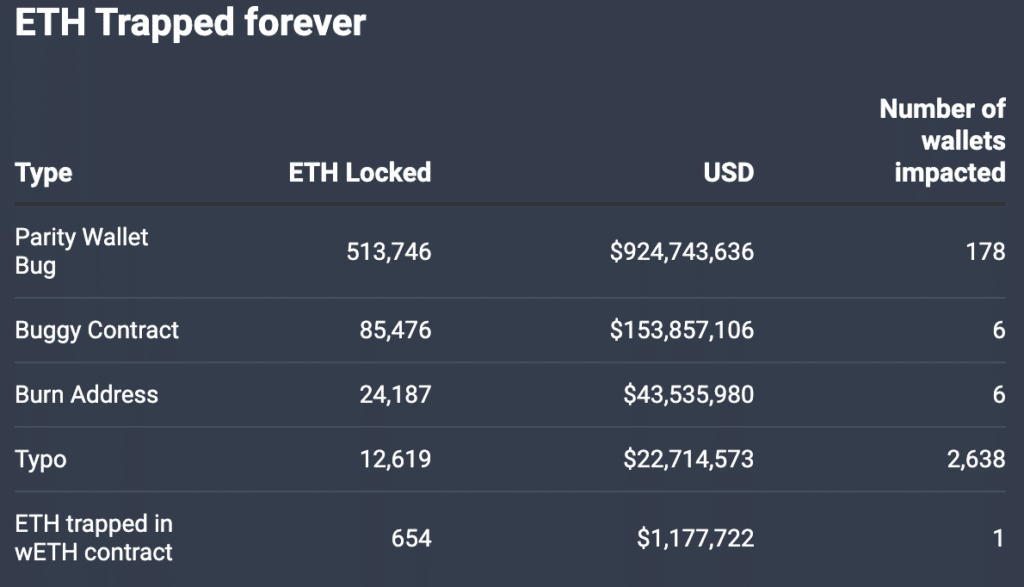
Task: Click the $22,714,573 USD cell
Action: (x=689, y=459)
